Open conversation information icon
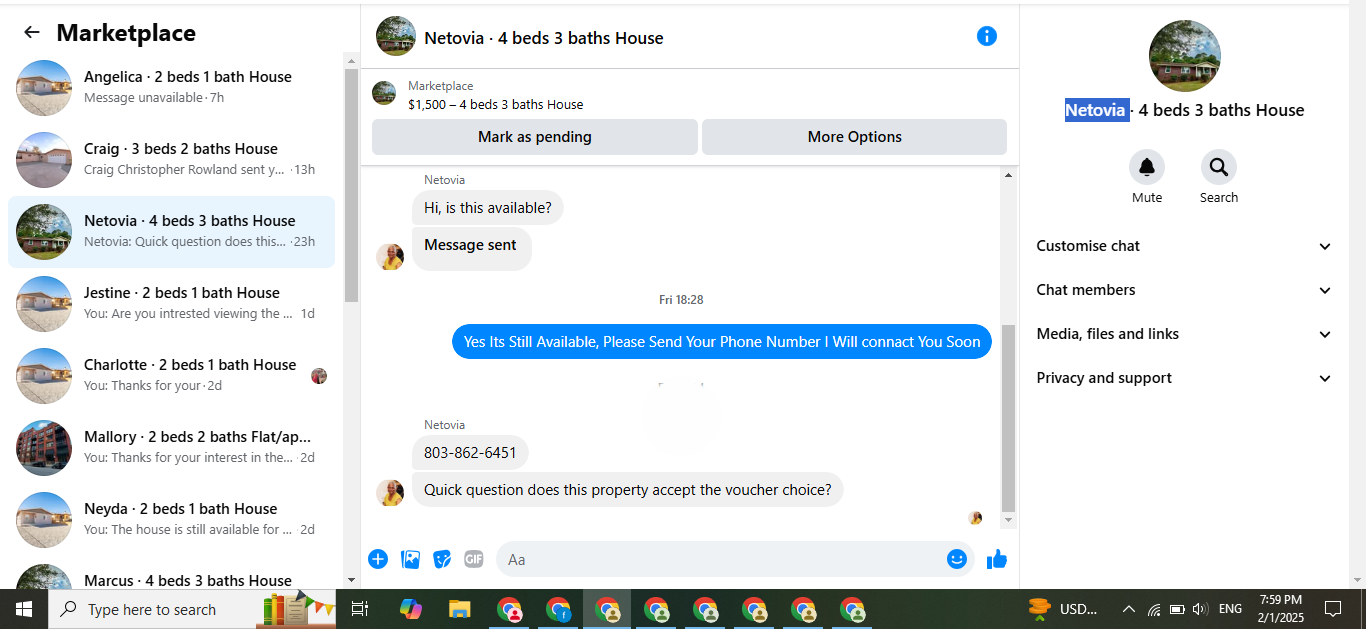The image size is (1366, 629). pos(986,36)
